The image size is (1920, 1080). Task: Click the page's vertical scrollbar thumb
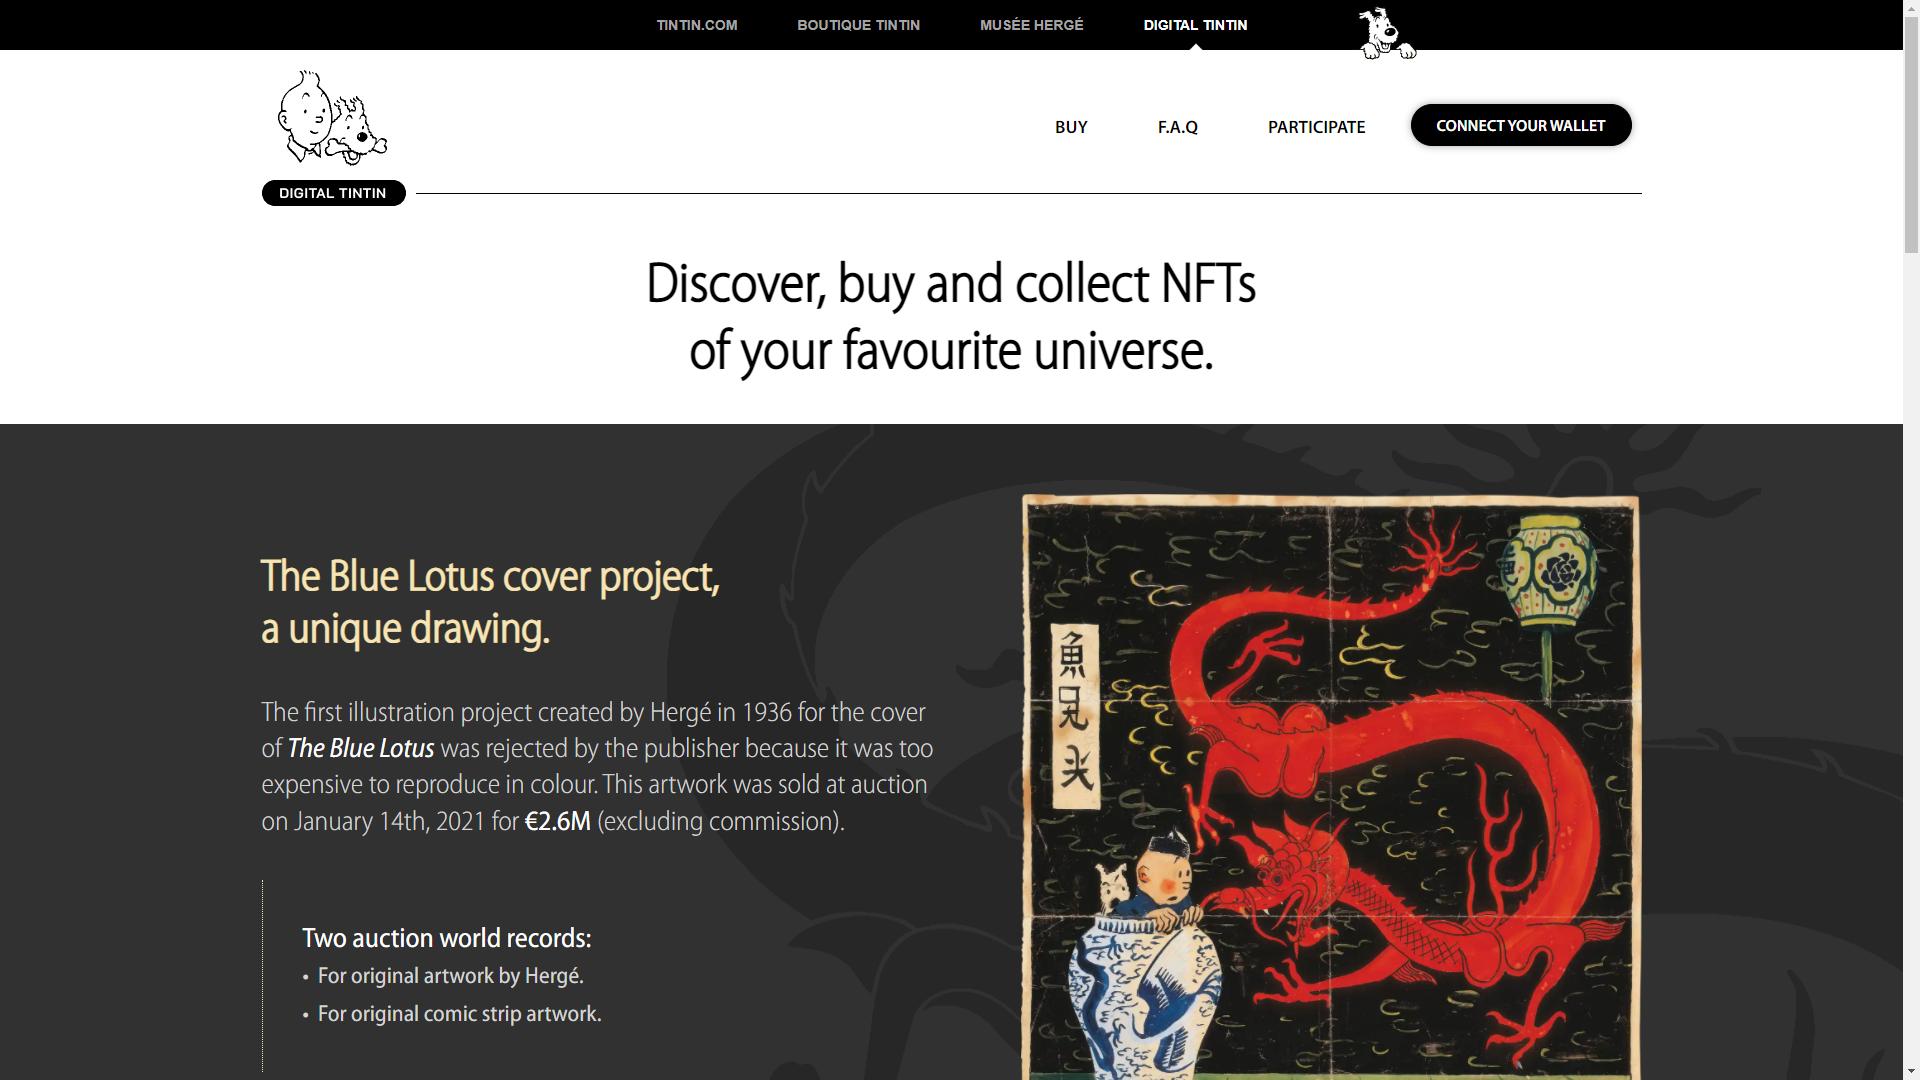point(1911,135)
